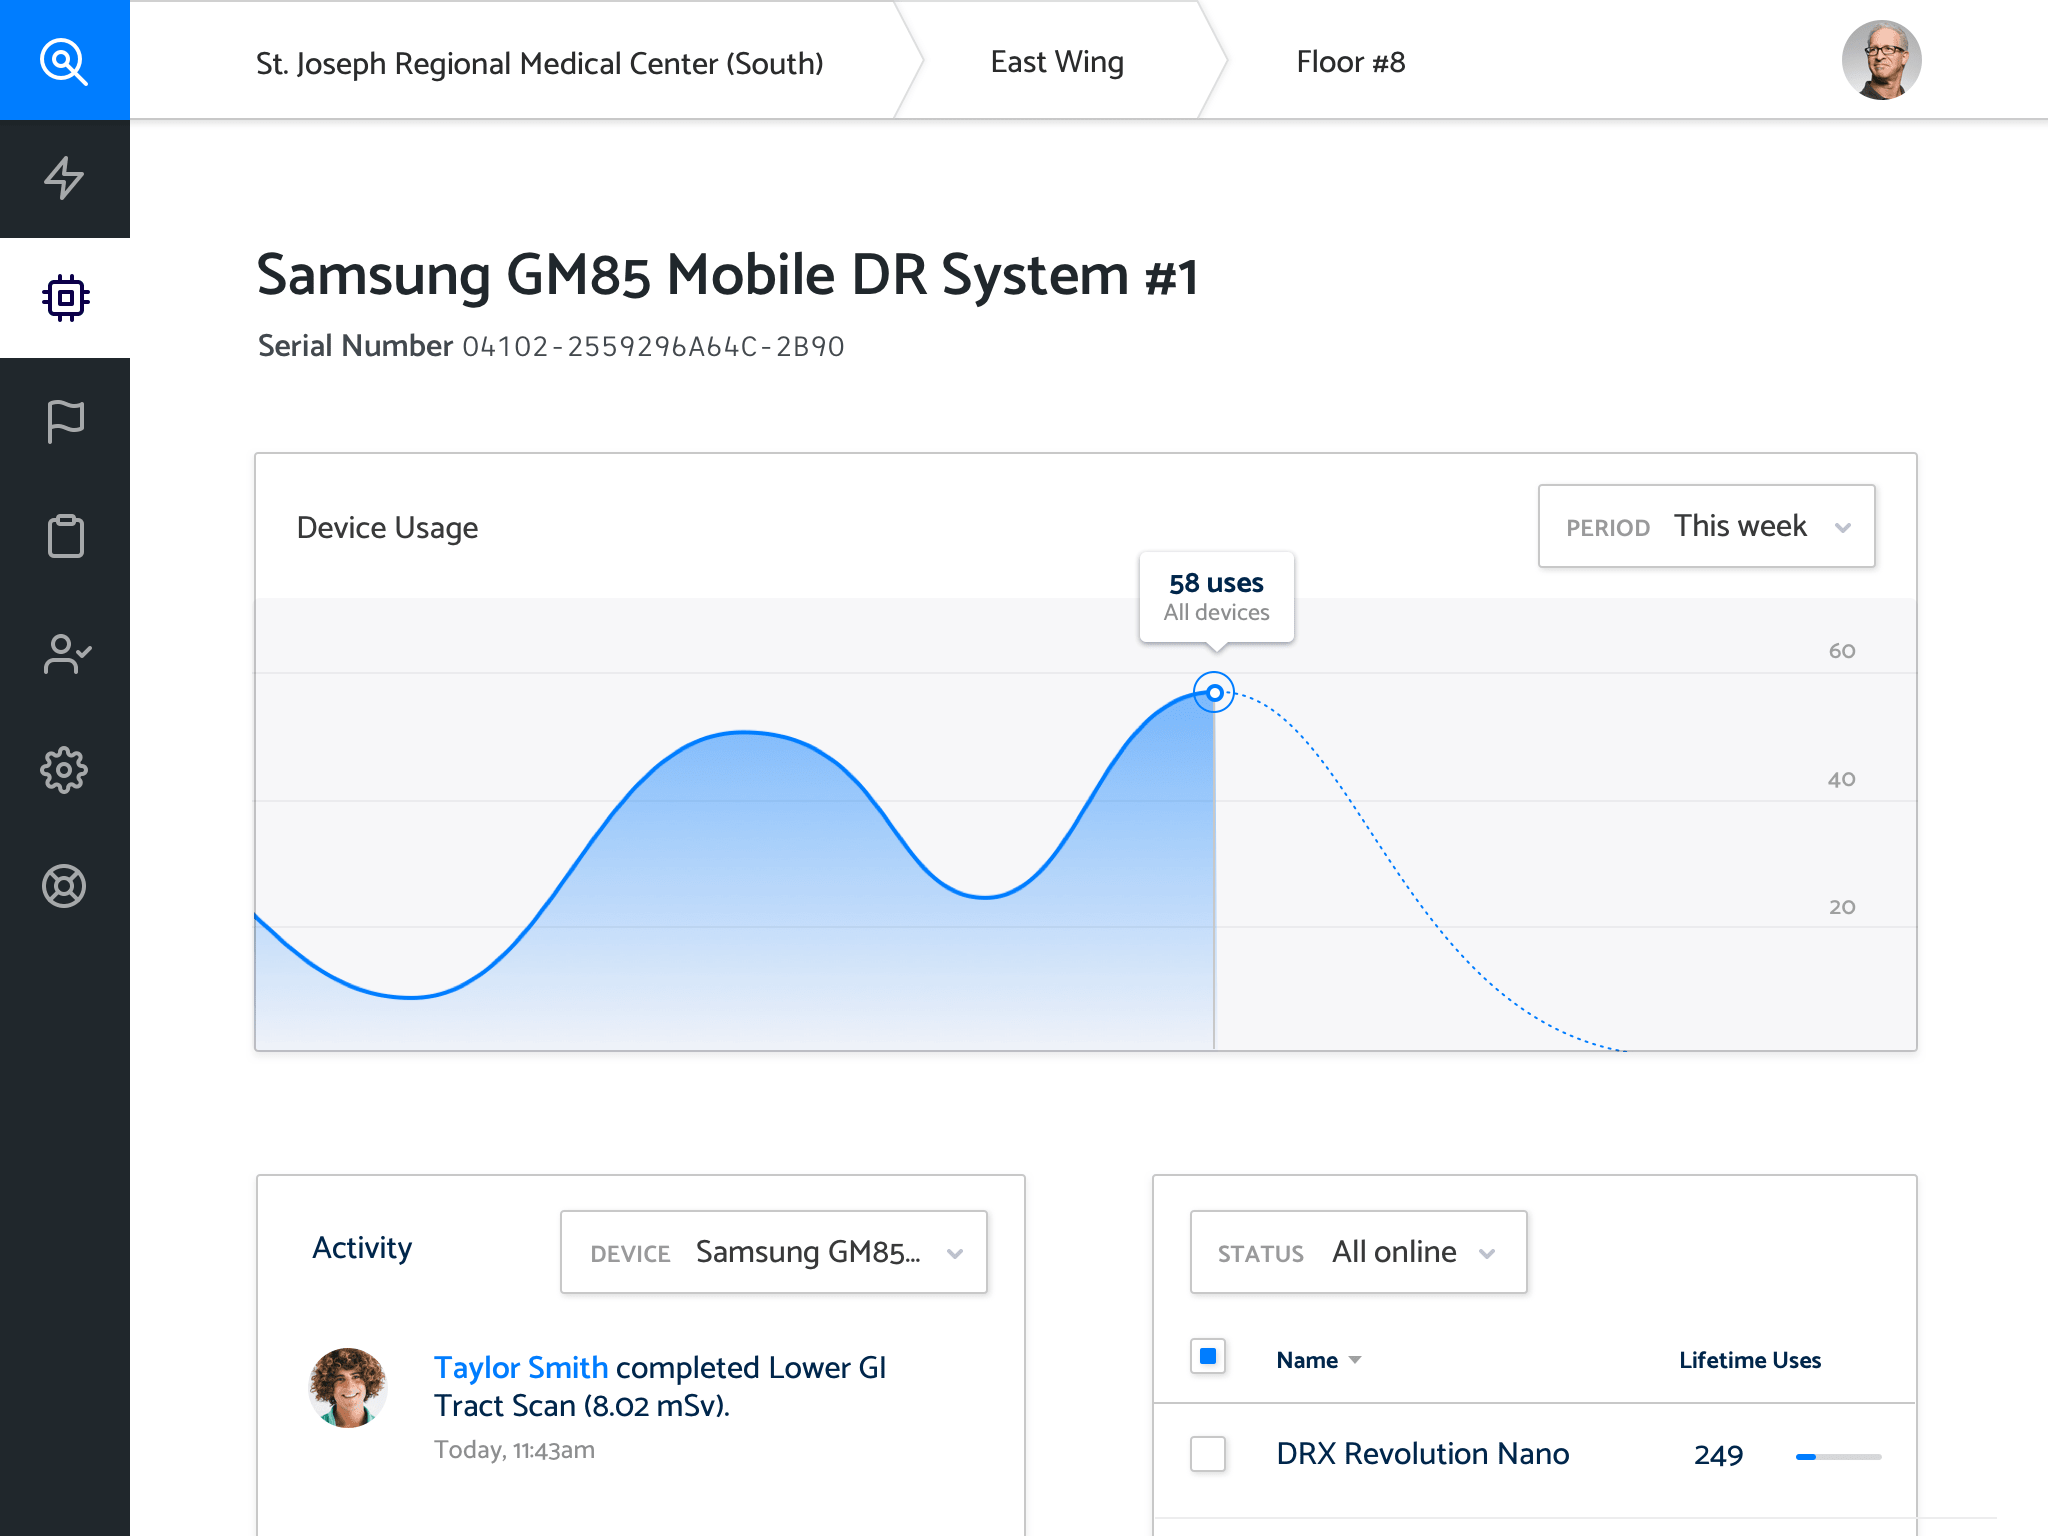Open the Status 'All online' dropdown
The width and height of the screenshot is (2048, 1536).
[x=1358, y=1252]
